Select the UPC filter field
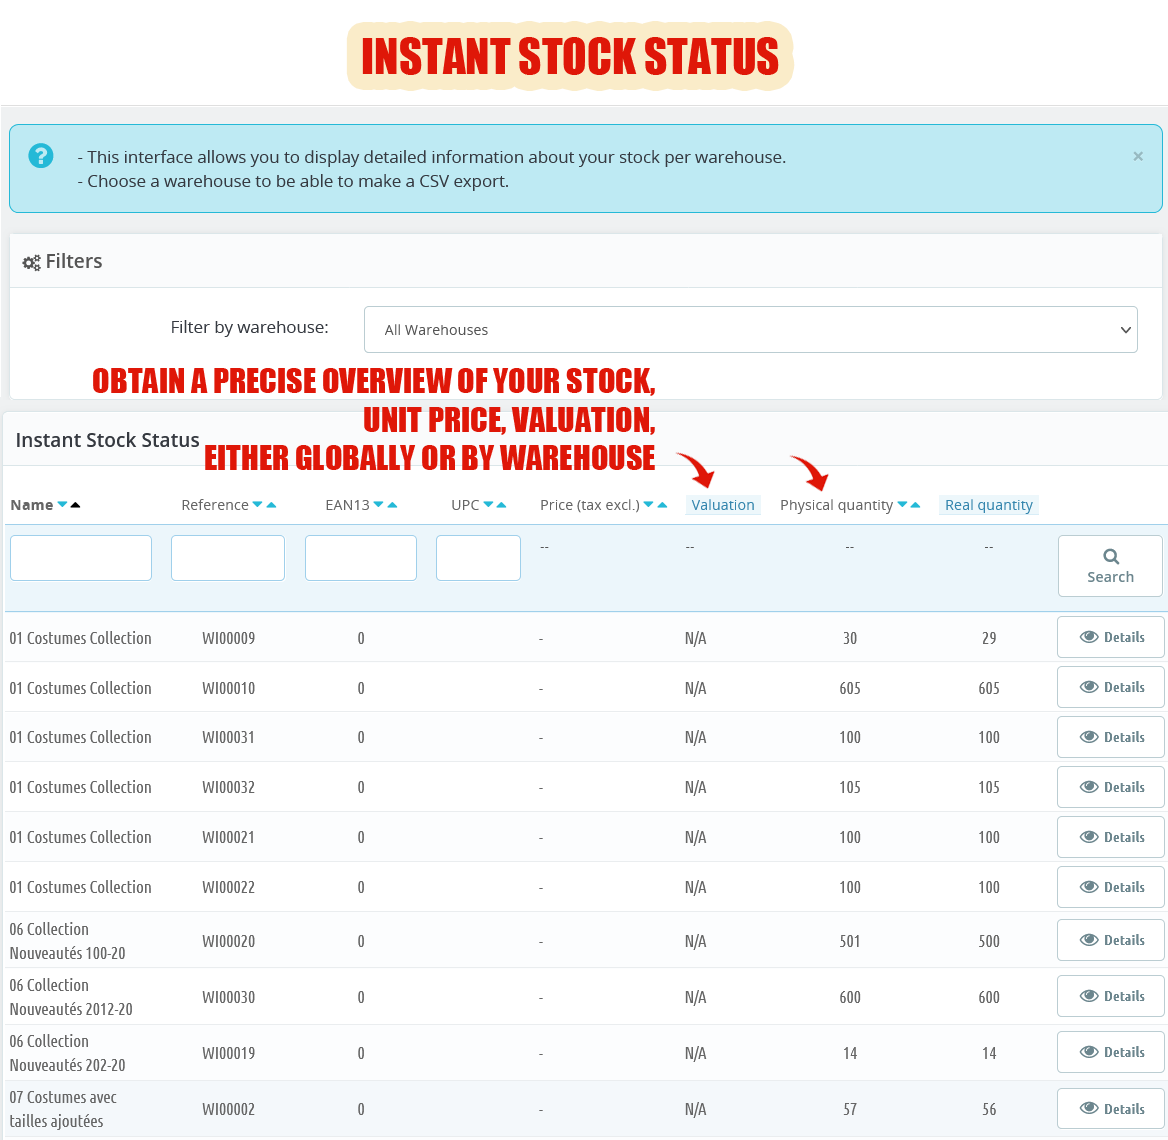This screenshot has height=1140, width=1168. pyautogui.click(x=478, y=558)
